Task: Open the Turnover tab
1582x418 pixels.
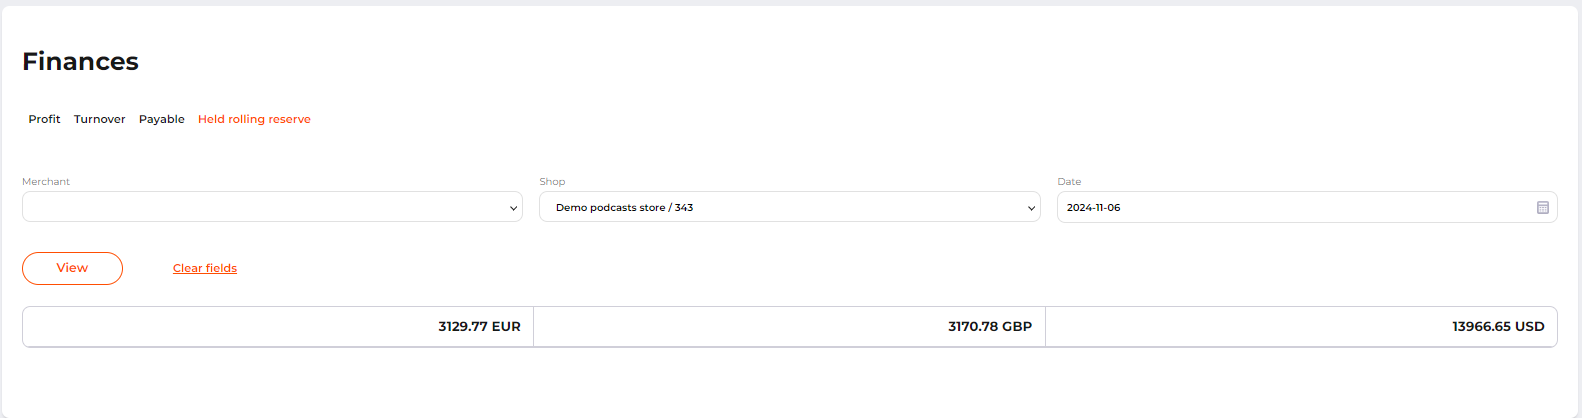Action: pos(100,119)
